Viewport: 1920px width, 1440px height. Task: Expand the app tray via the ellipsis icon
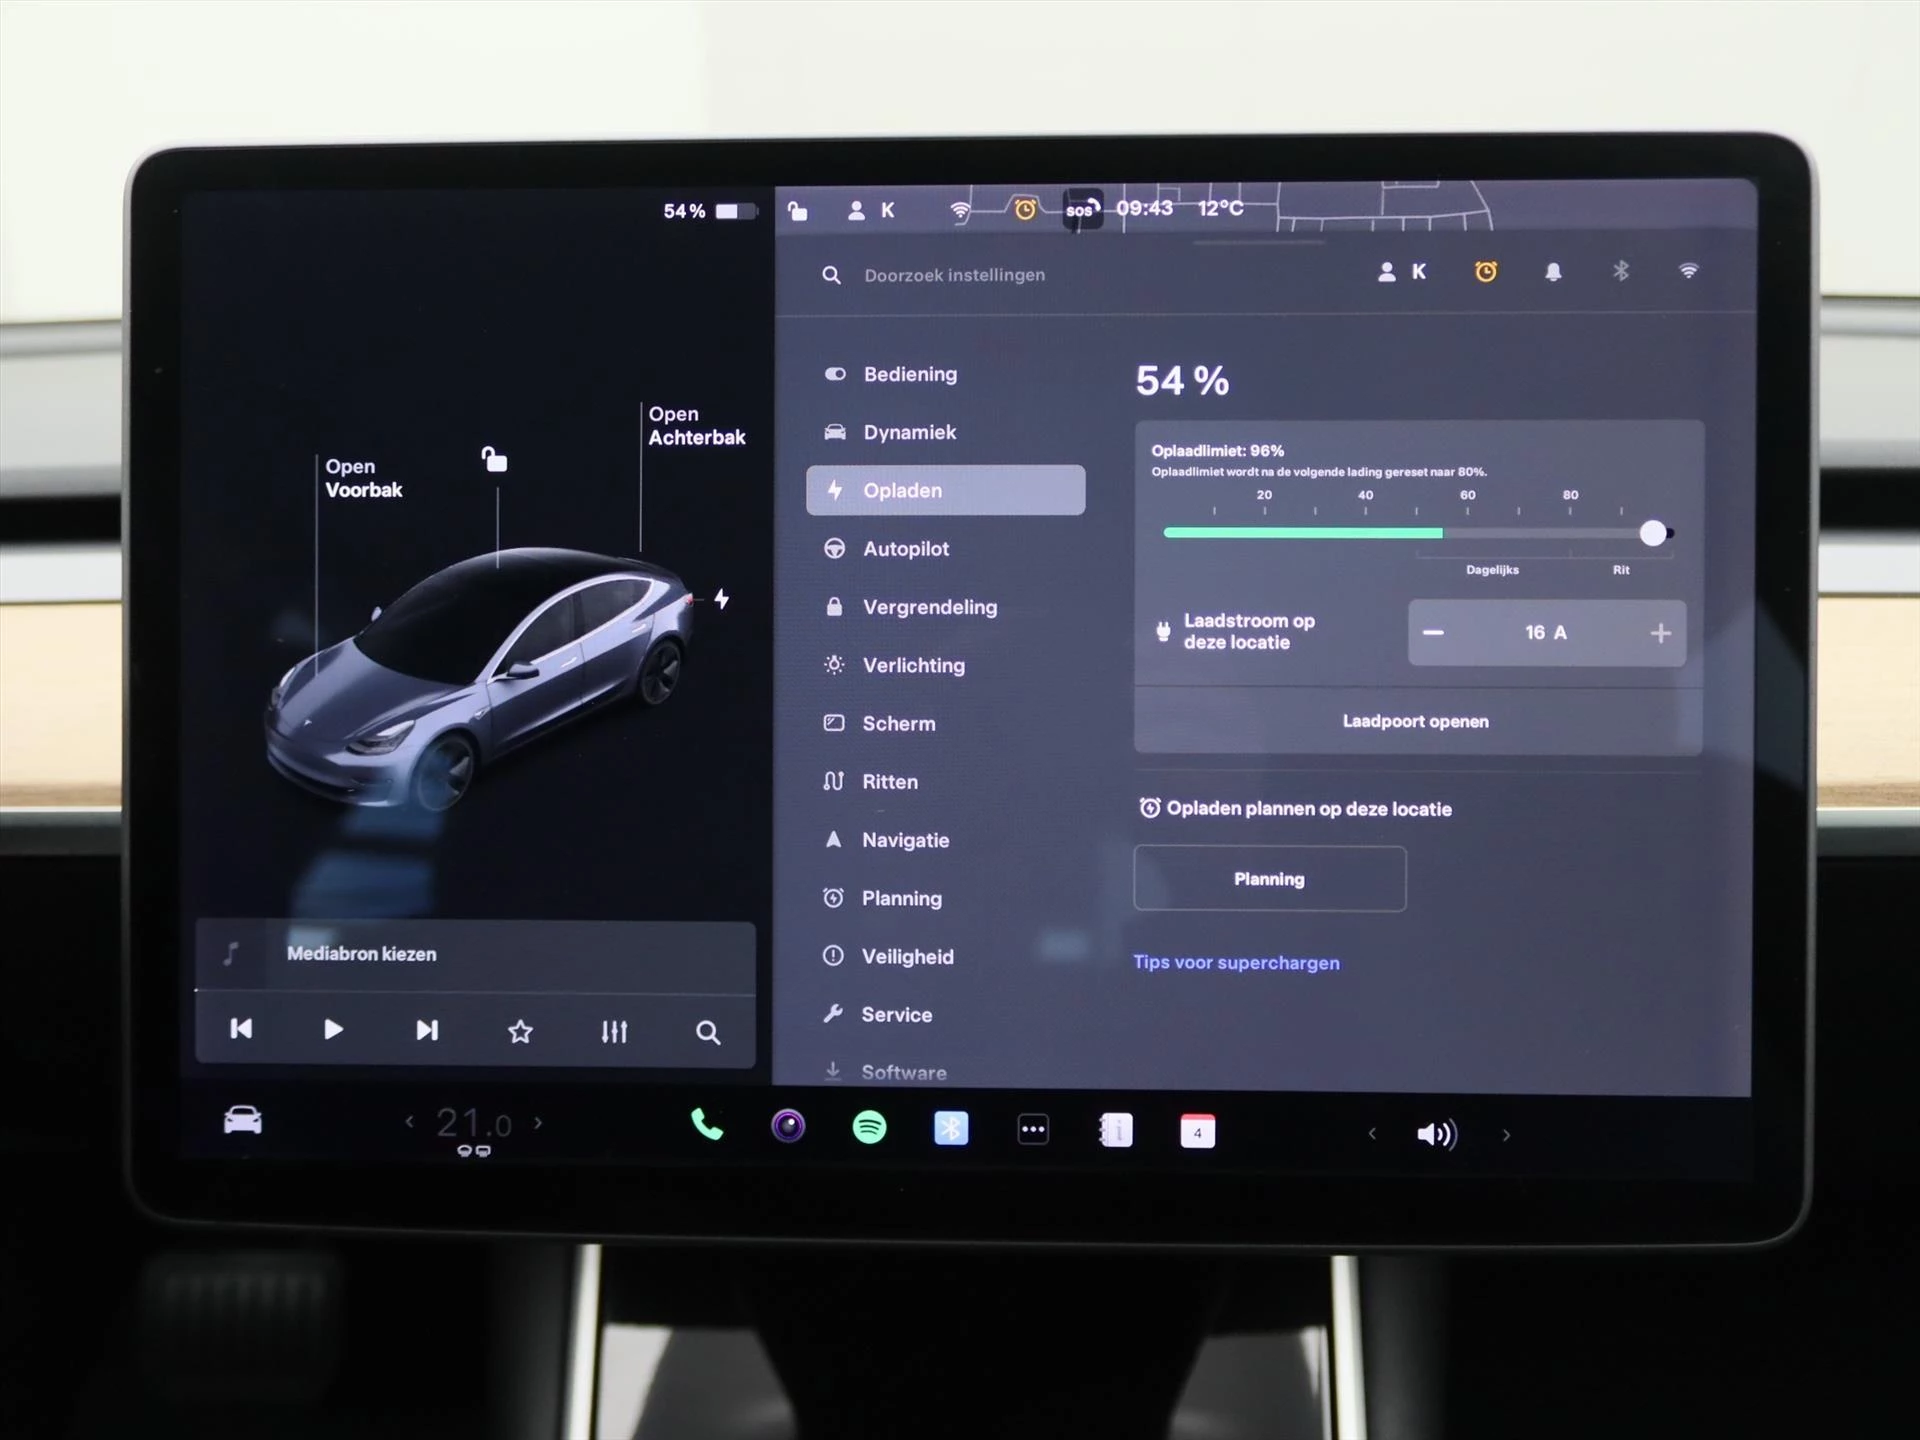(1033, 1128)
